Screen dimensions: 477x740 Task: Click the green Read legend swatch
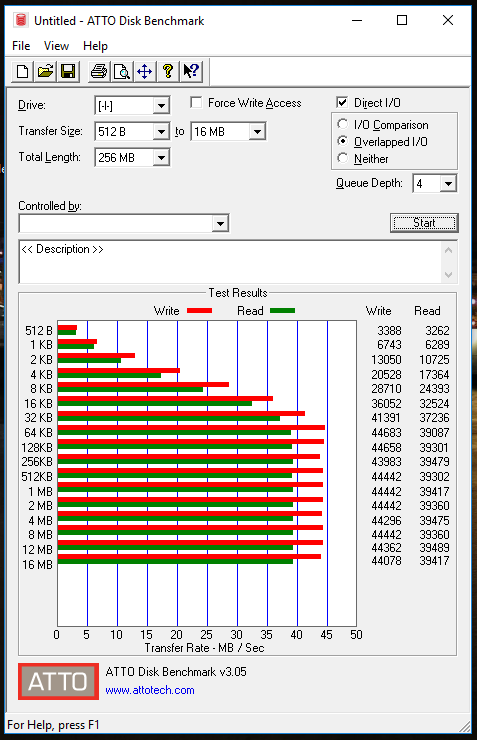(x=283, y=311)
